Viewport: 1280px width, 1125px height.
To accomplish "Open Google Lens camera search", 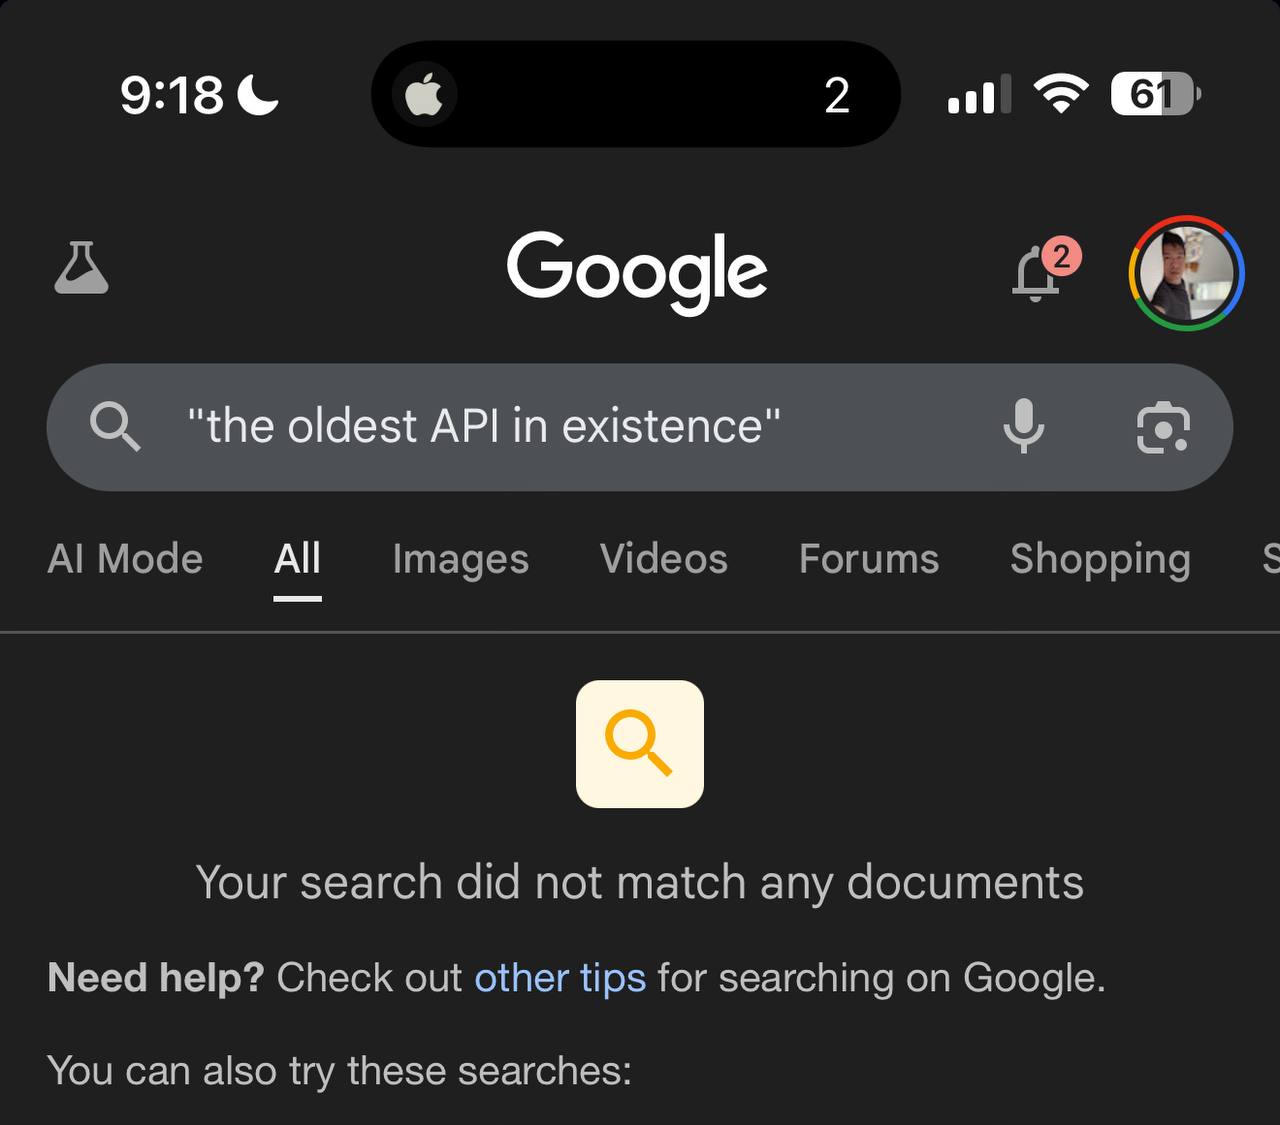I will pos(1162,427).
